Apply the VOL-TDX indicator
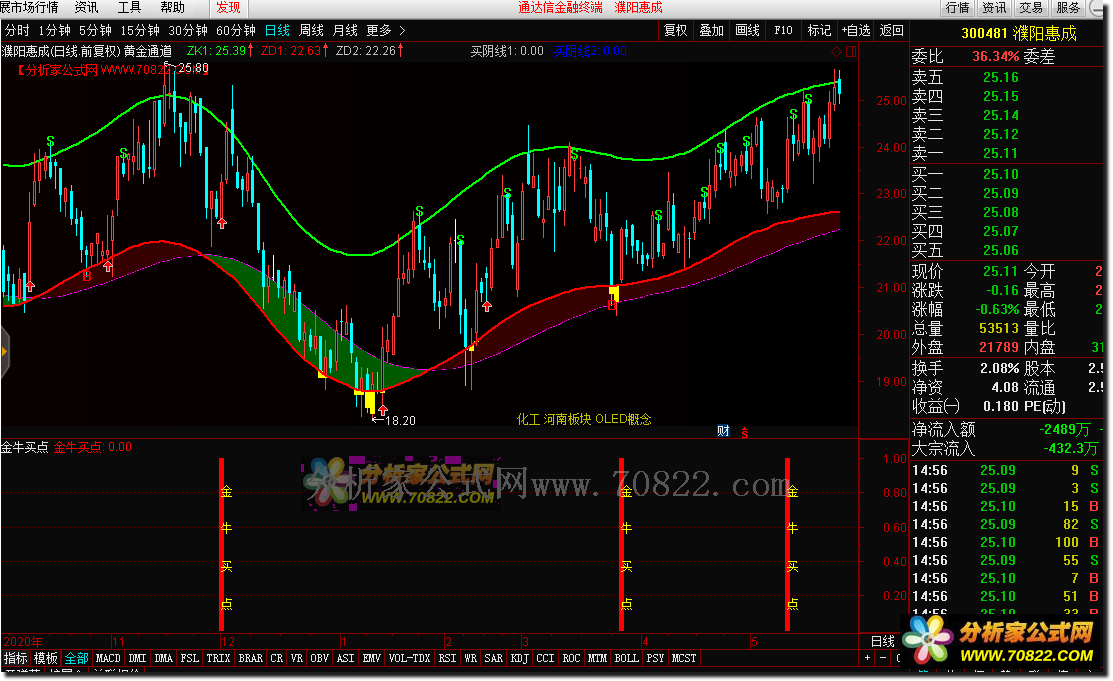This screenshot has height=681, width=1113. (x=410, y=658)
